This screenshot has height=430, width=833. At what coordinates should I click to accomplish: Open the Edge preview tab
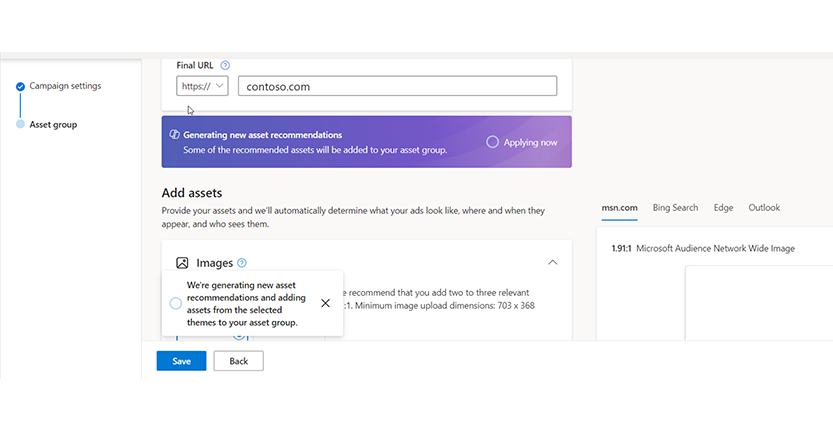(723, 208)
